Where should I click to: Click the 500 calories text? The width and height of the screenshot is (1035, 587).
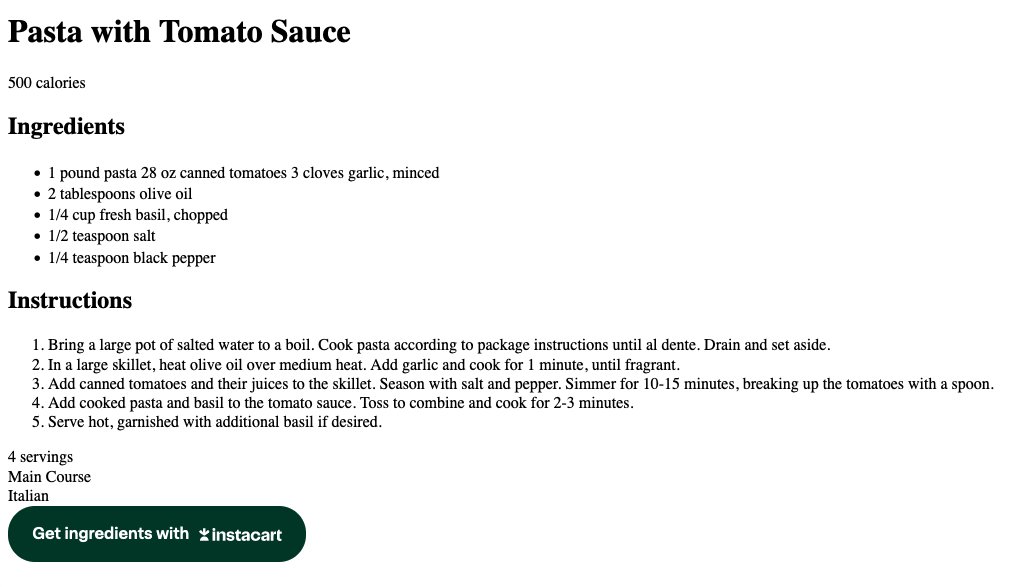[47, 83]
